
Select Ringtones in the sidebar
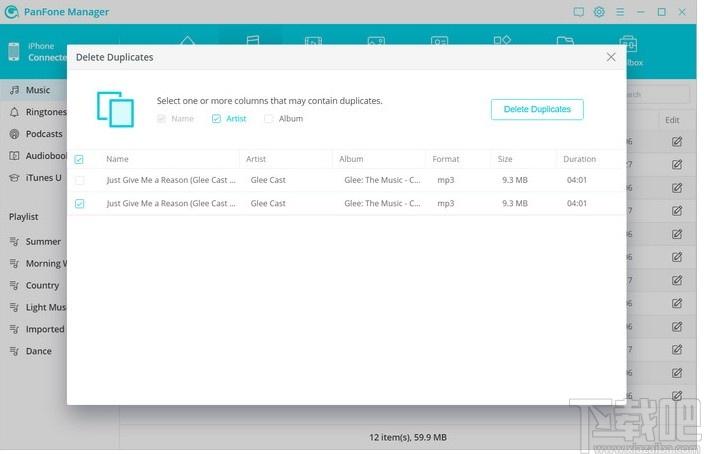click(34, 112)
